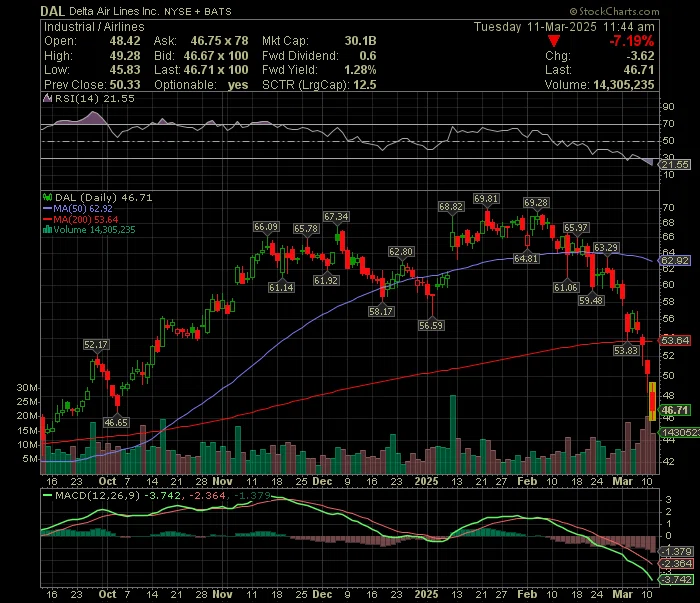Click the RSI(14) indicator icon
Viewport: 700px width, 603px height.
(47, 99)
